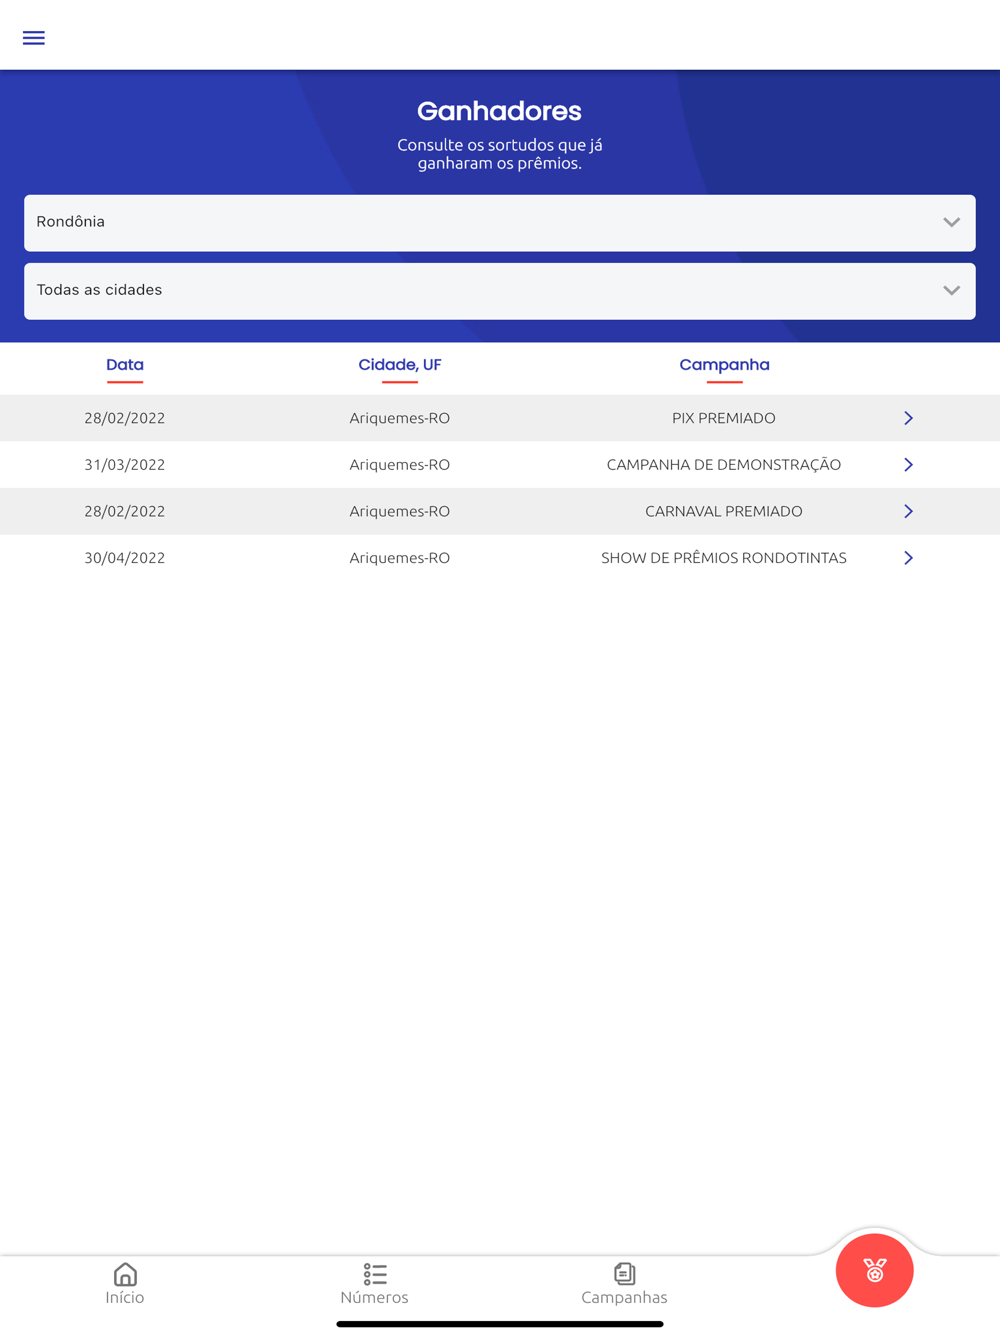Sort by the Cidade, UF column header
Viewport: 1000px width, 1334px height.
coord(400,365)
